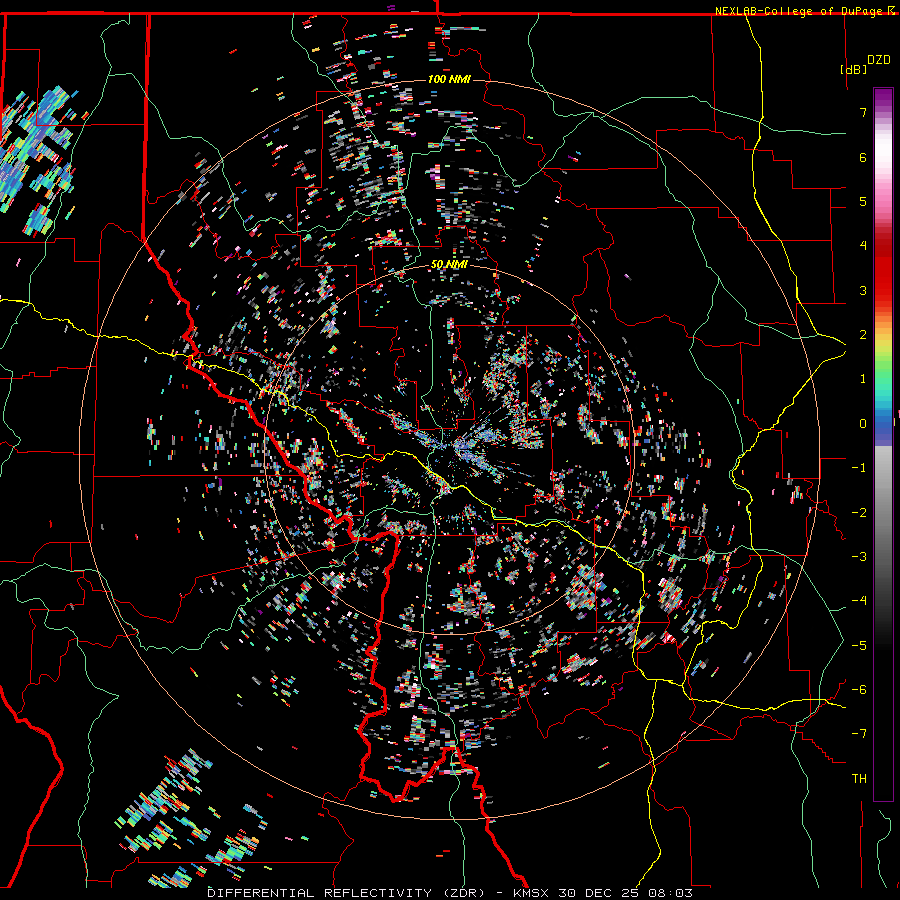
Task: Click the ZDR color scale bar
Action: [x=883, y=444]
